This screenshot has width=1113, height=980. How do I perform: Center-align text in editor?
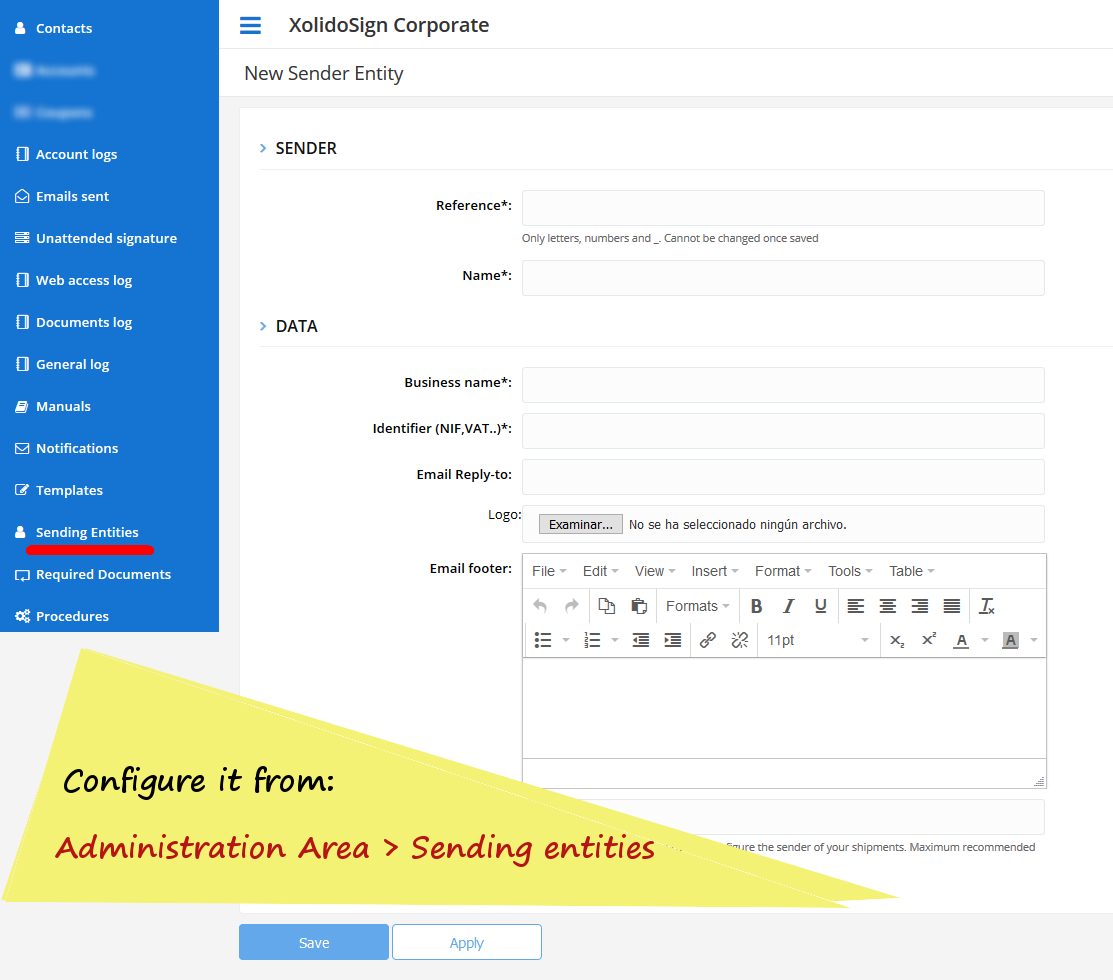pyautogui.click(x=888, y=606)
